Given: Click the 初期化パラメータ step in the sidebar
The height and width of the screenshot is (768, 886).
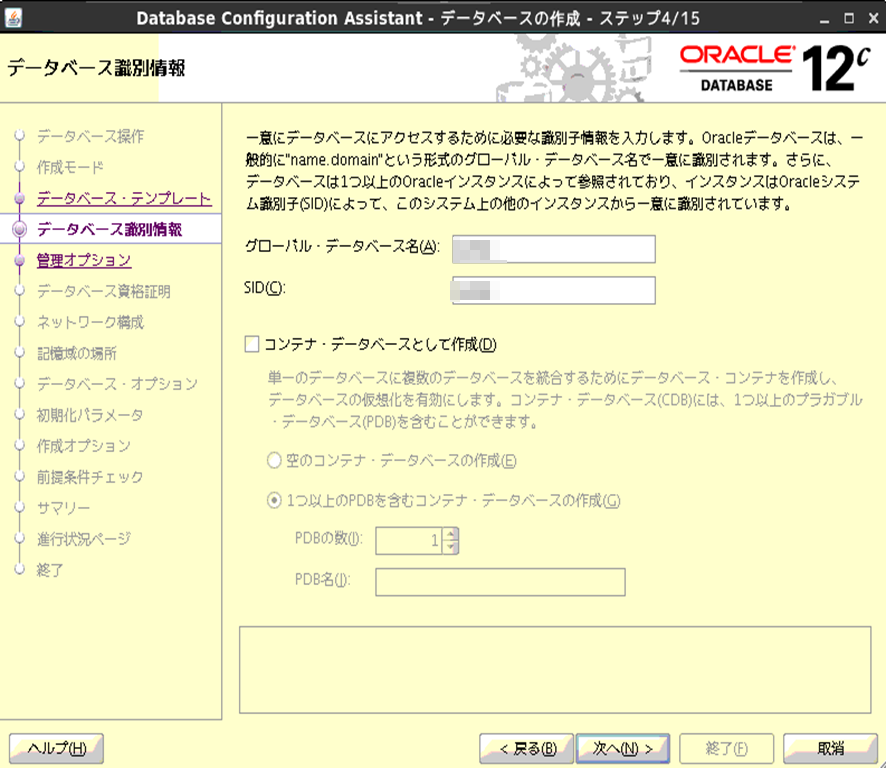Looking at the screenshot, I should click(90, 415).
